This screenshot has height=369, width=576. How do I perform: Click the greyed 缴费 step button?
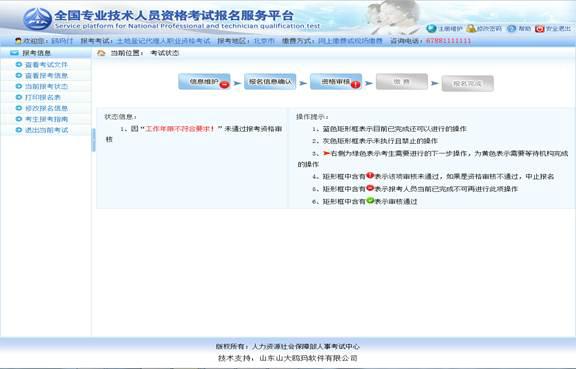tap(402, 82)
